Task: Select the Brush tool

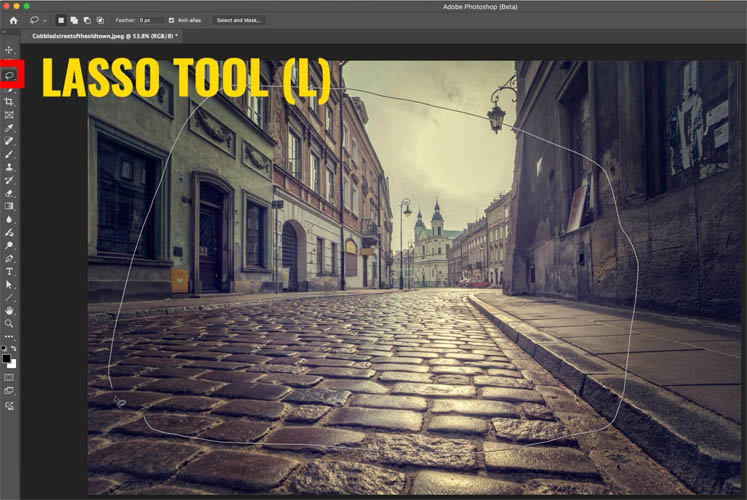Action: (x=9, y=154)
